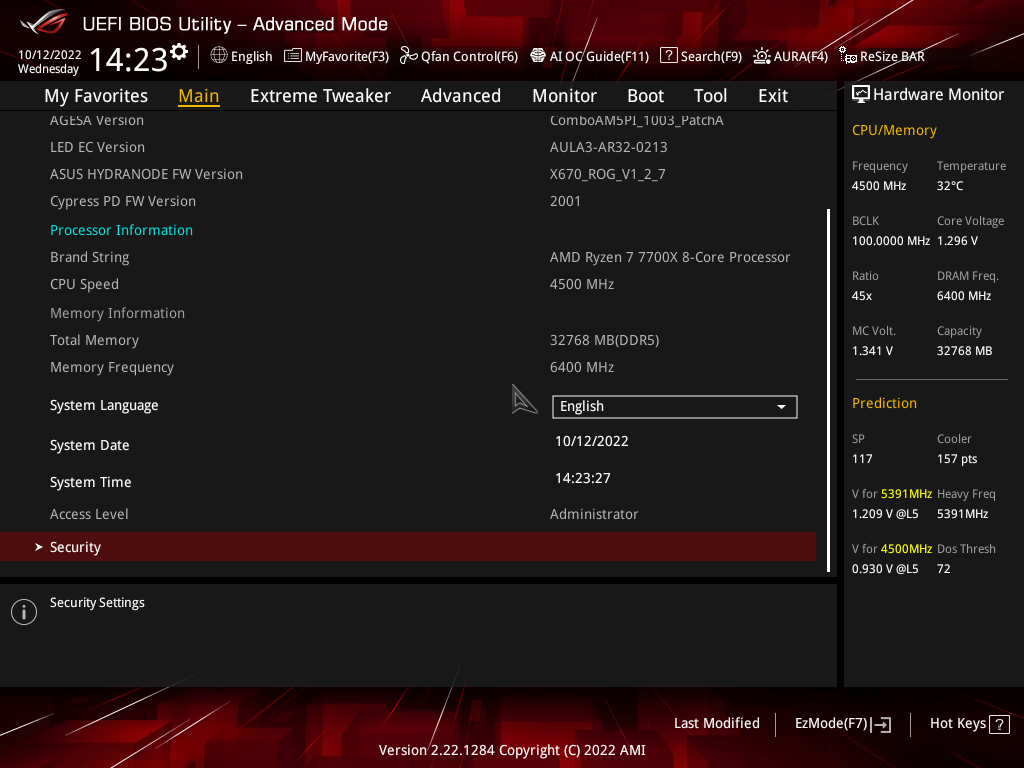
Task: Click AULA3-AR32-0213 value
Action: [x=609, y=147]
